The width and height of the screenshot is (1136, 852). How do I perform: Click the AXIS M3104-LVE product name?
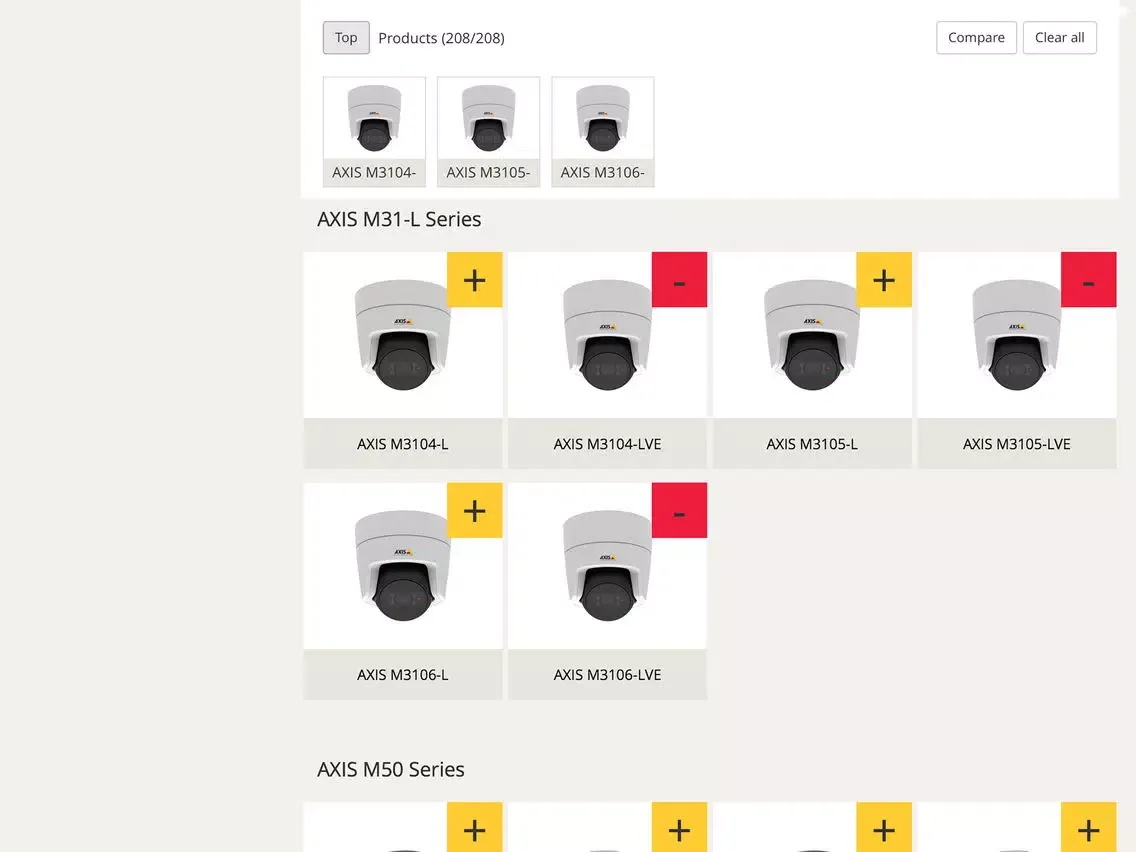tap(607, 444)
